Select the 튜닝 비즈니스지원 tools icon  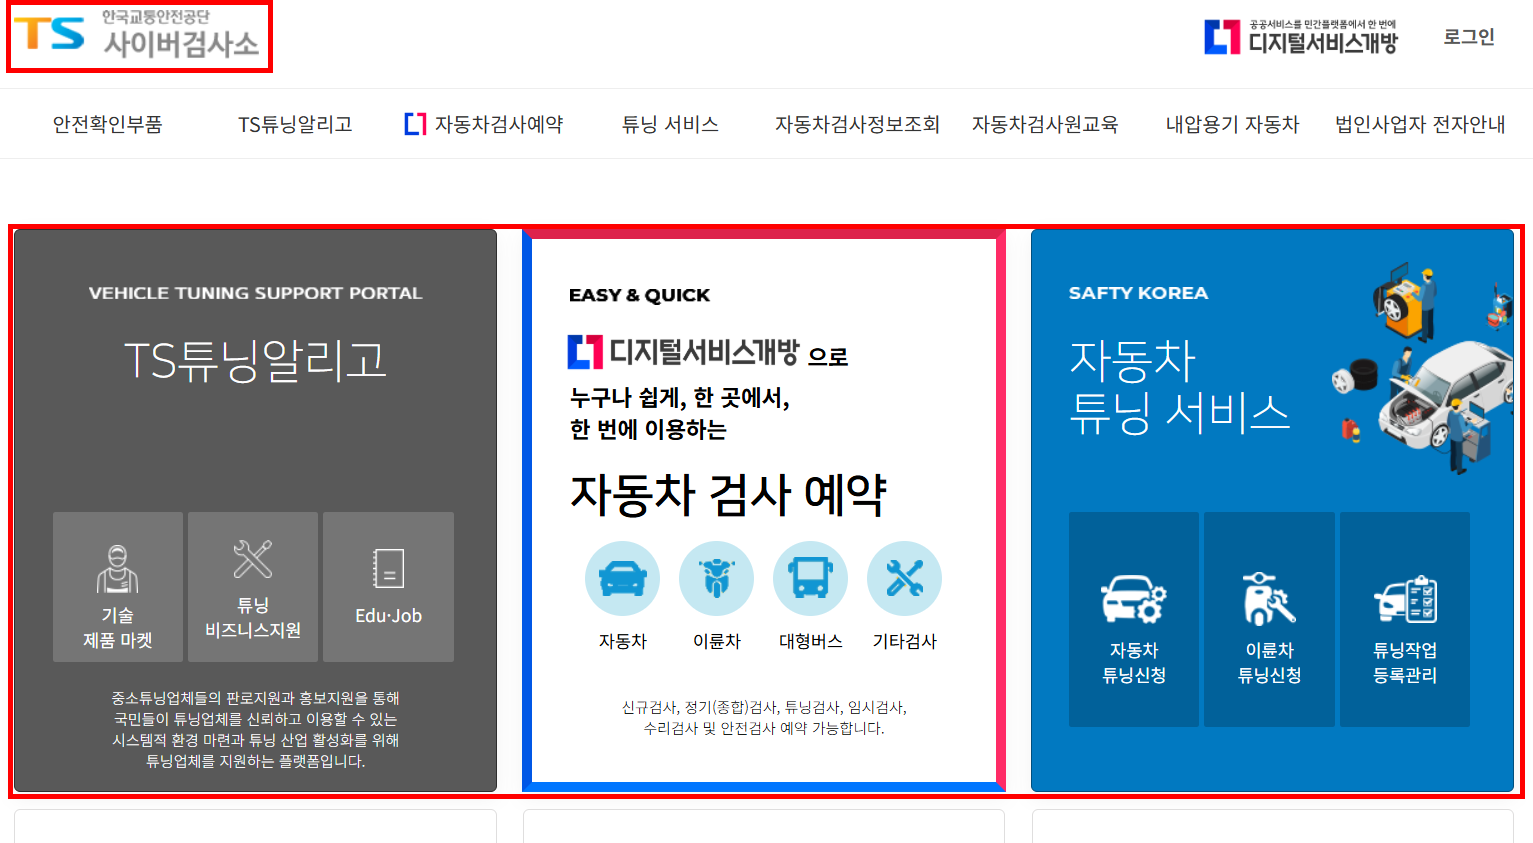pos(252,587)
